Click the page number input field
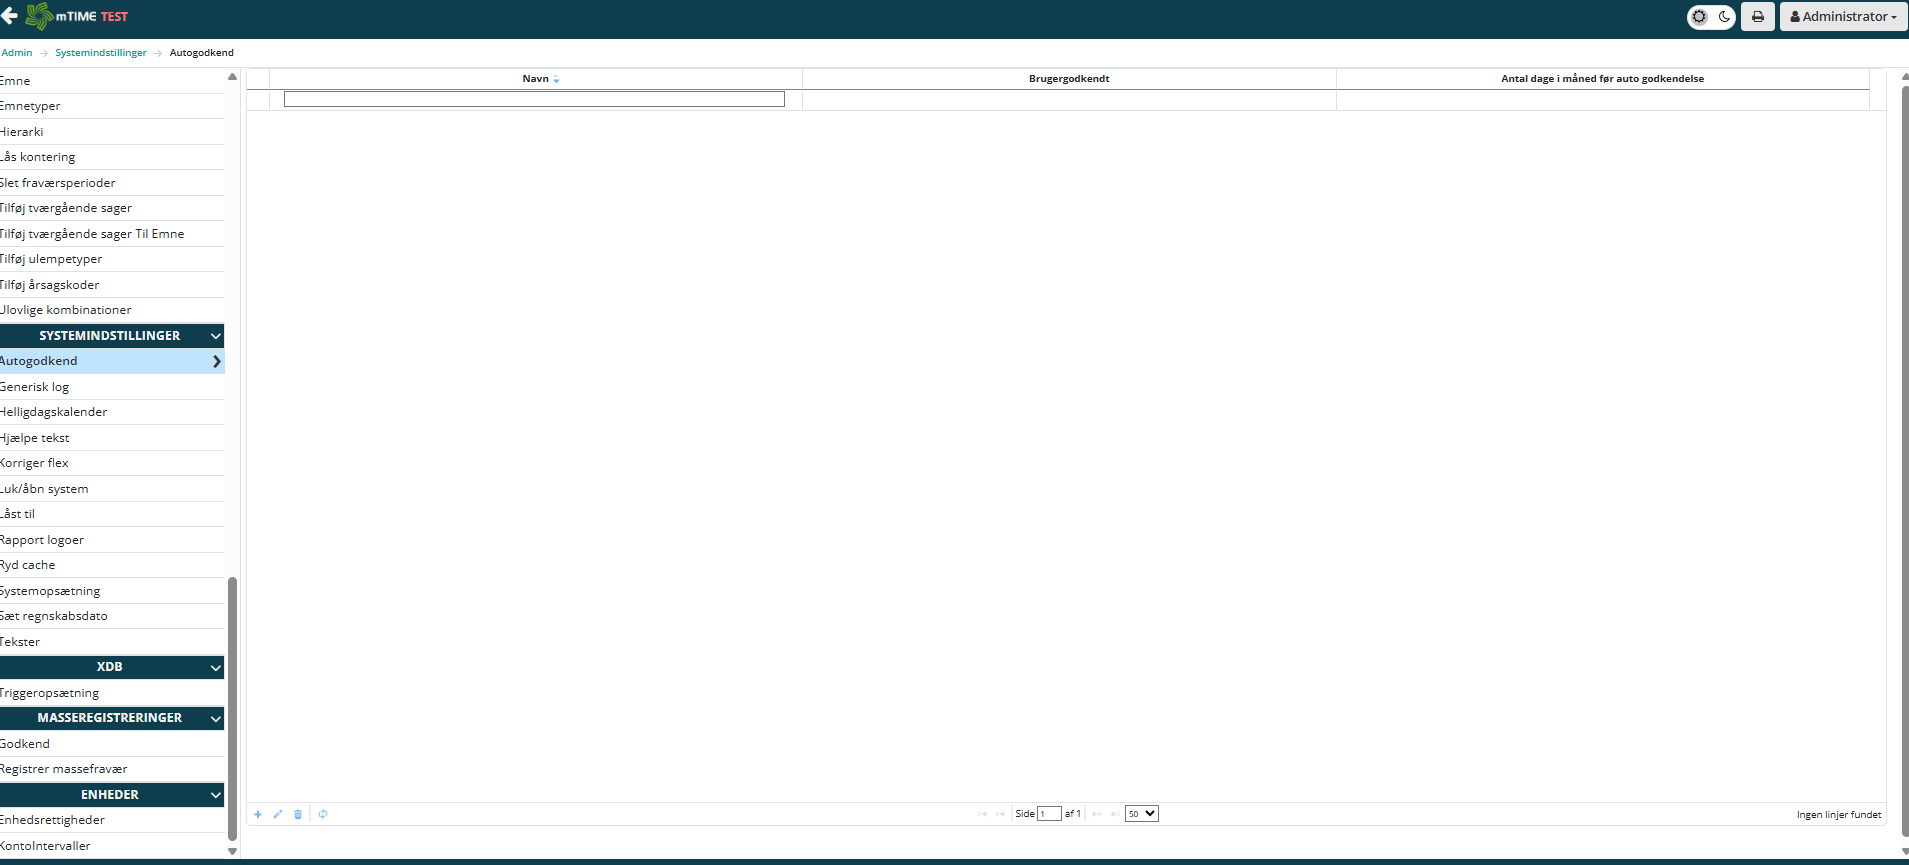The height and width of the screenshot is (865, 1909). click(x=1049, y=814)
